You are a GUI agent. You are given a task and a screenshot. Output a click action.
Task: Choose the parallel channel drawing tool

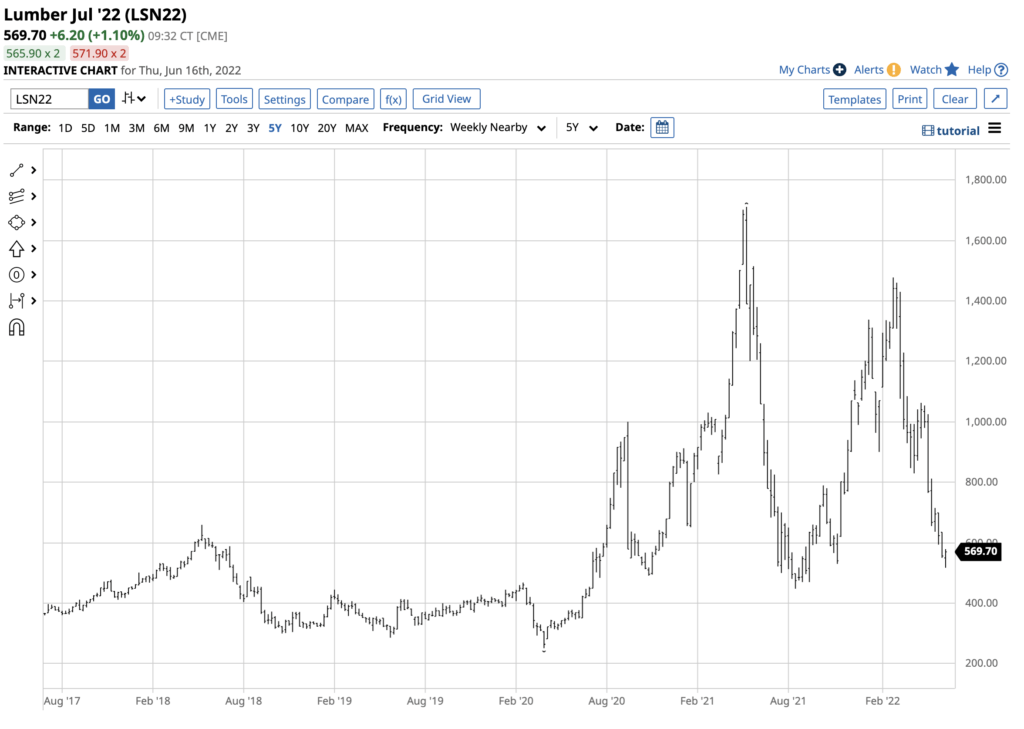click(x=16, y=196)
